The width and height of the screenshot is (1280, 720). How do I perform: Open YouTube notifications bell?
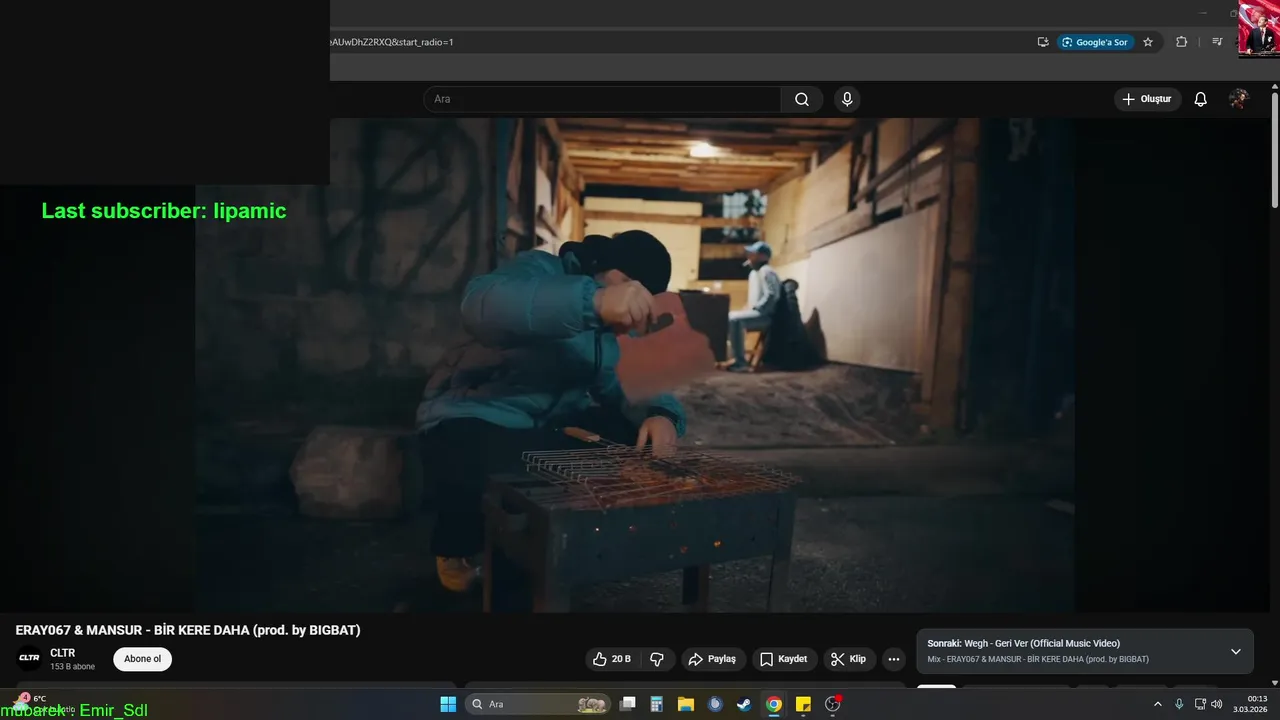[x=1201, y=99]
